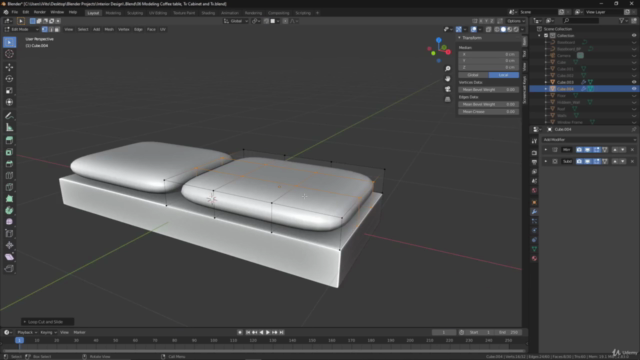Click the viewport zoom magnifier icon
Viewport: 640px width, 360px height.
(x=448, y=69)
